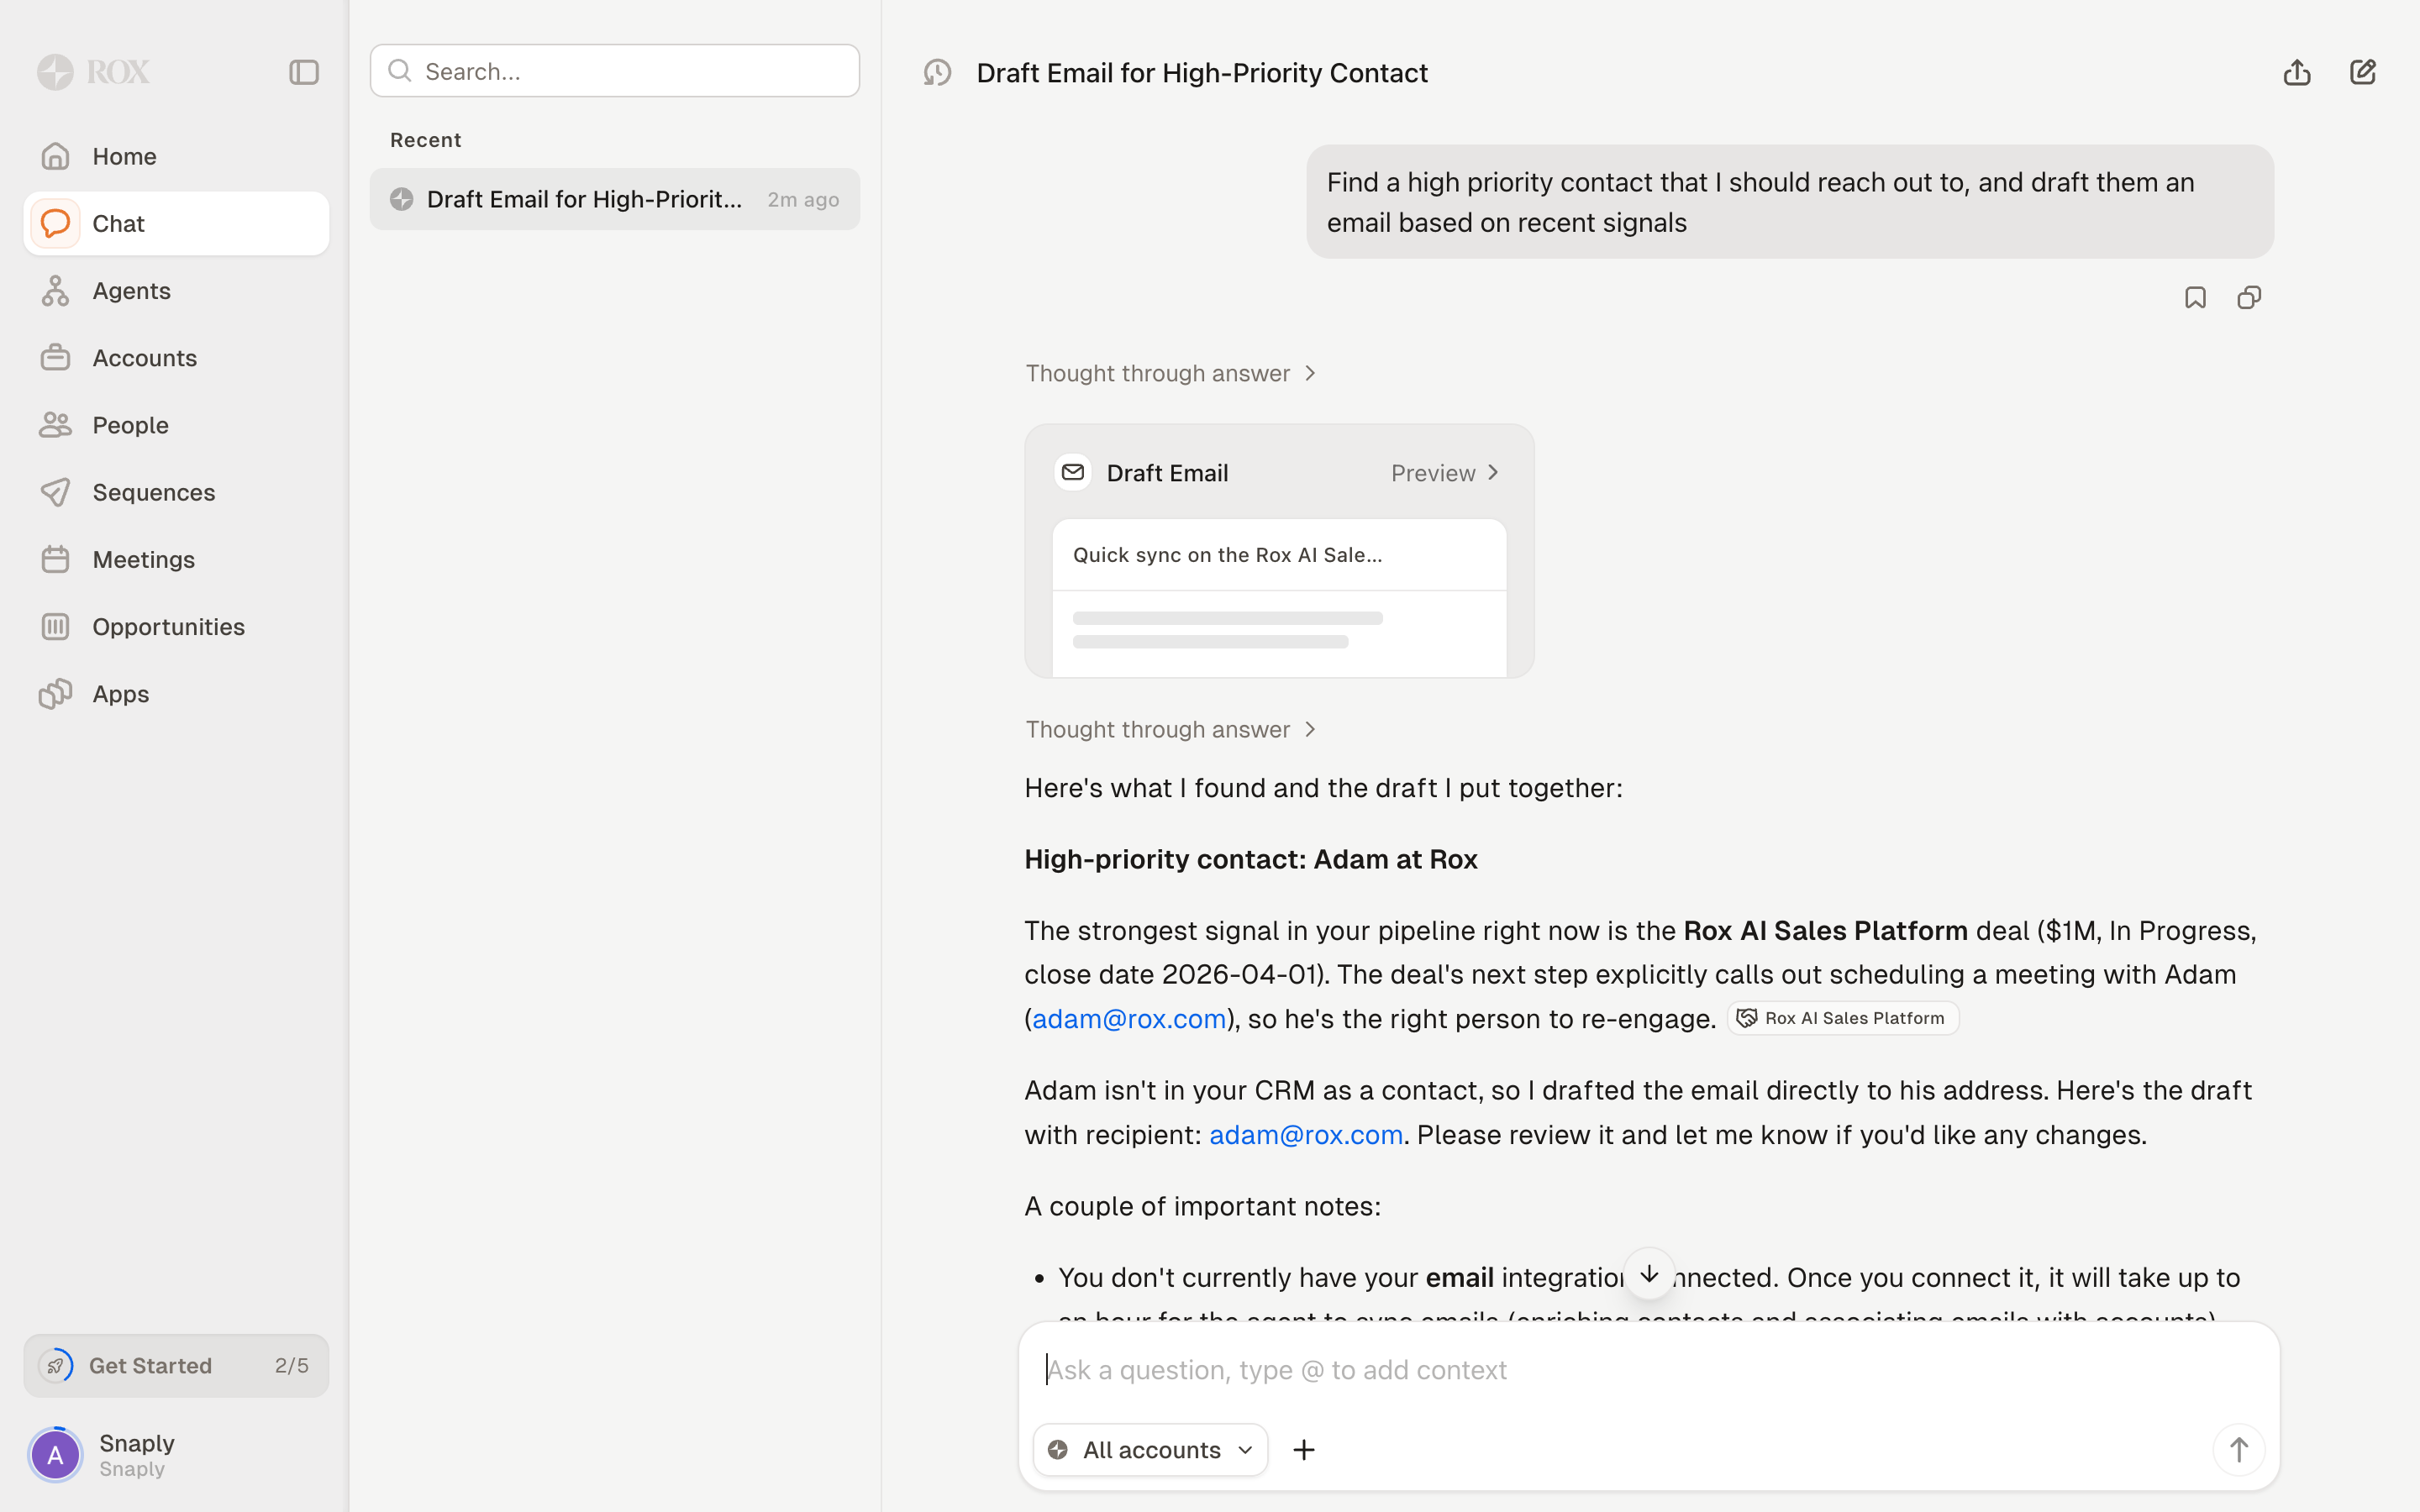Click the 'High-priority contact: Adam at Rox' heading
This screenshot has width=2420, height=1512.
coord(1251,859)
